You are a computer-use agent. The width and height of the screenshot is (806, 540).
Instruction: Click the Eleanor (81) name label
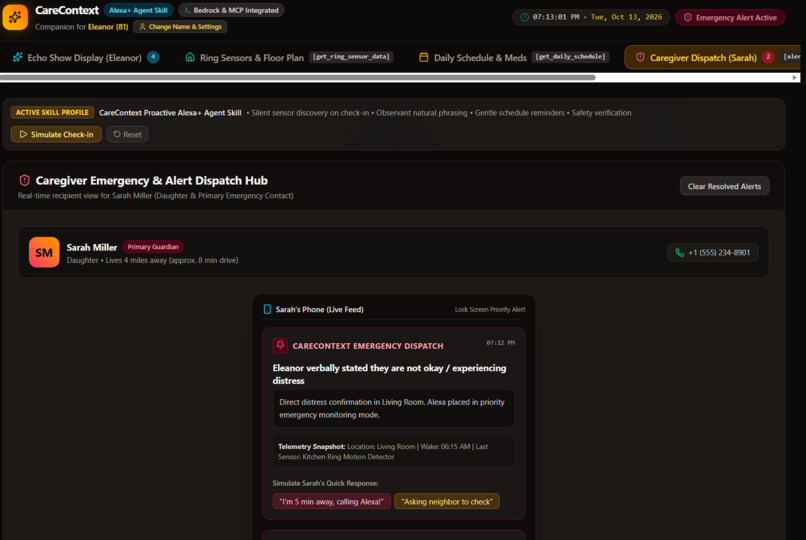point(108,27)
